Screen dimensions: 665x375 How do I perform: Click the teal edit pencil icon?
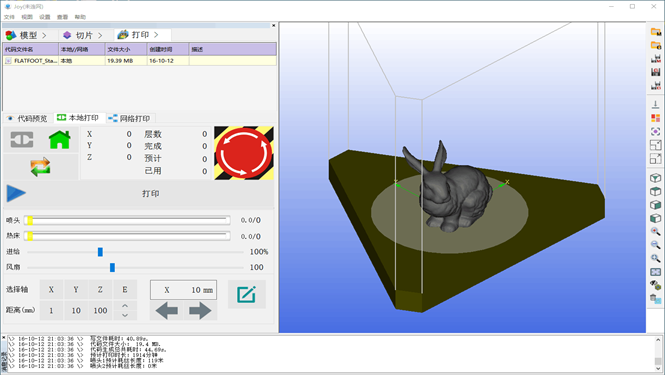point(246,294)
